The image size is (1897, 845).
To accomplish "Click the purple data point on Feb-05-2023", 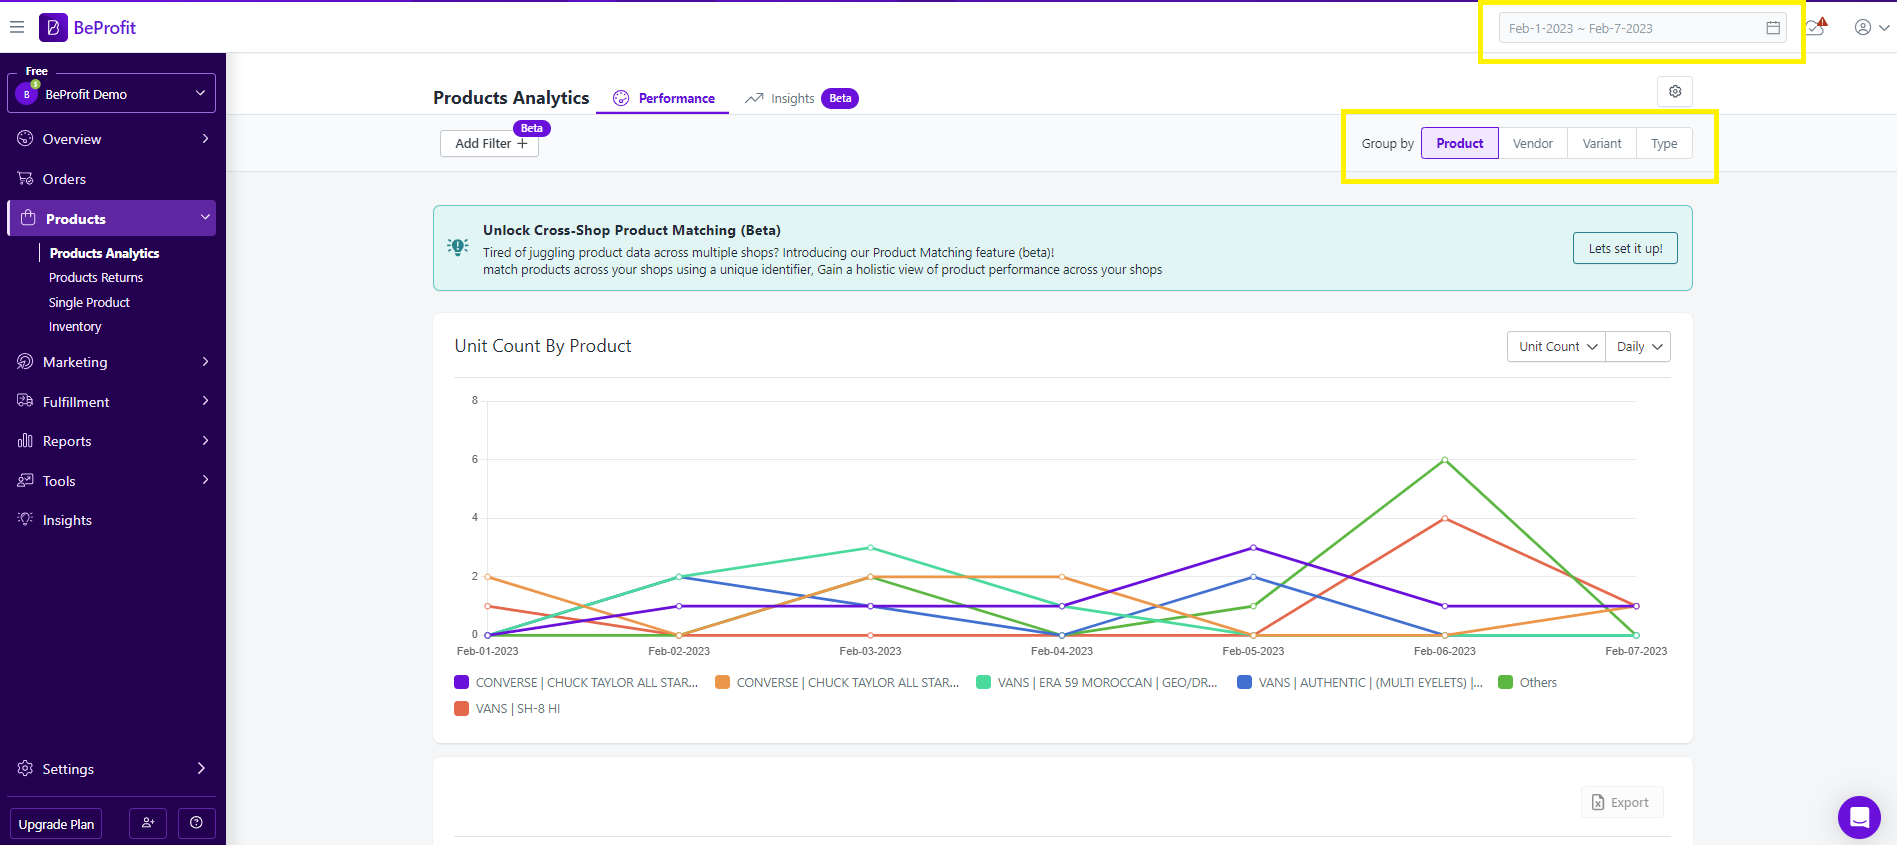I will click(x=1253, y=548).
